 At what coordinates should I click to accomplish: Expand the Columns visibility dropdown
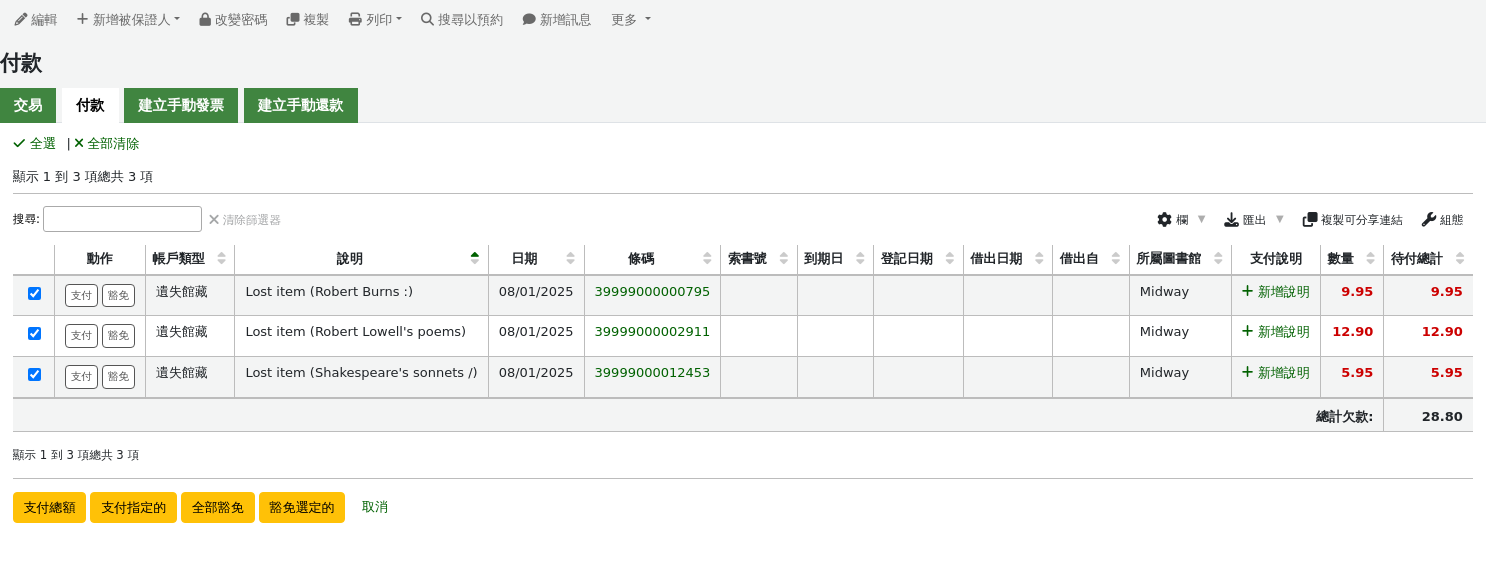[1181, 219]
